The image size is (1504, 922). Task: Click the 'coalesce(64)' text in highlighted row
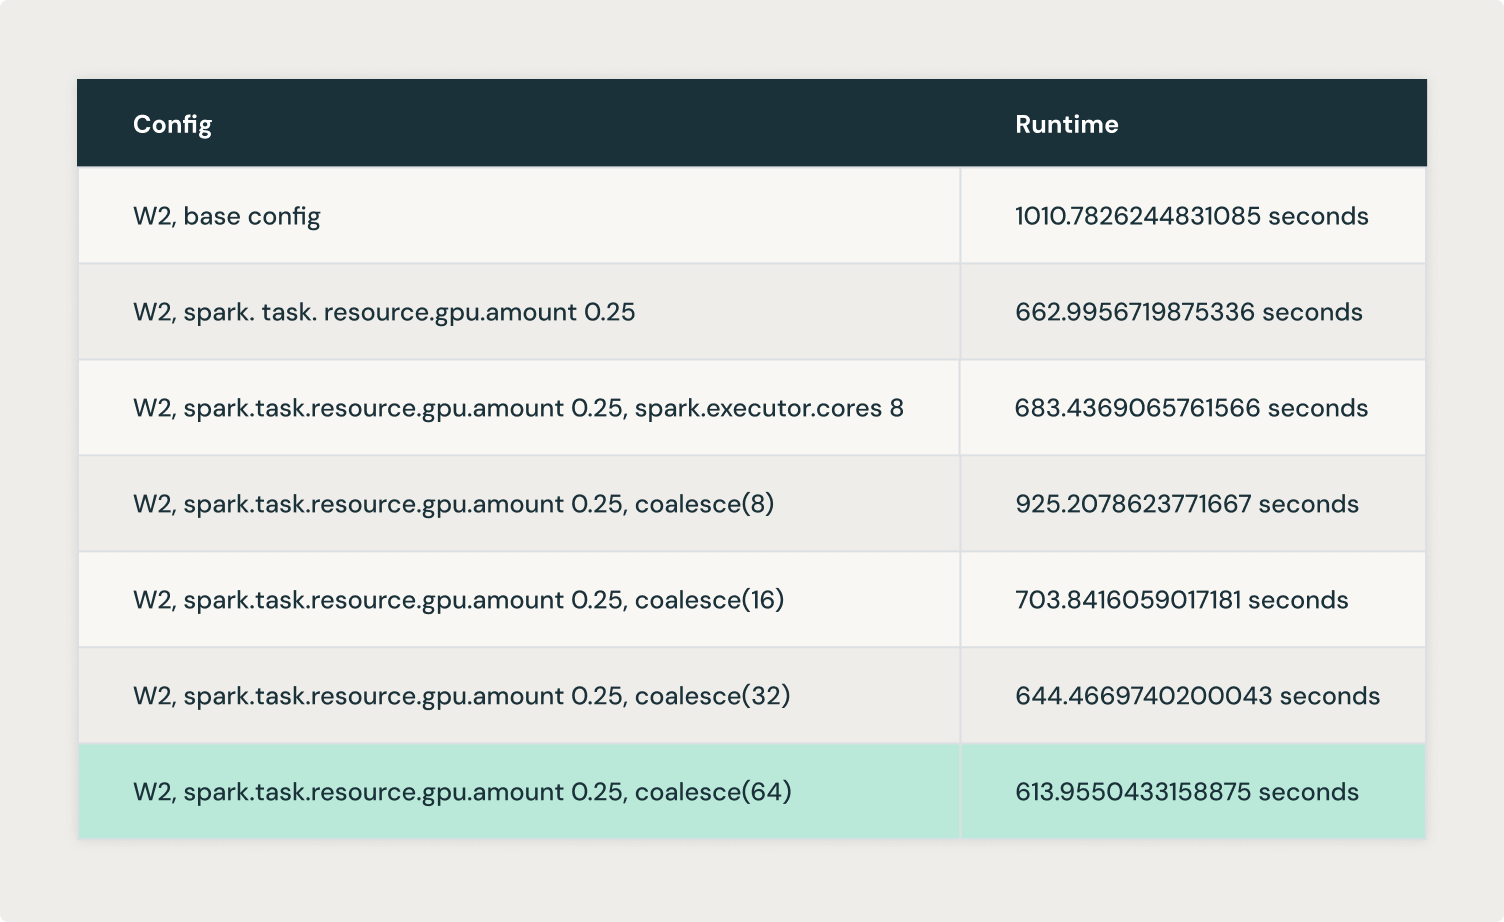click(713, 792)
